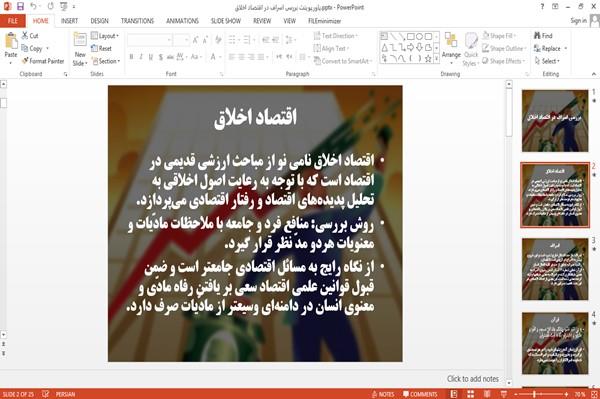Switch to Normal view in status bar

pyautogui.click(x=454, y=394)
